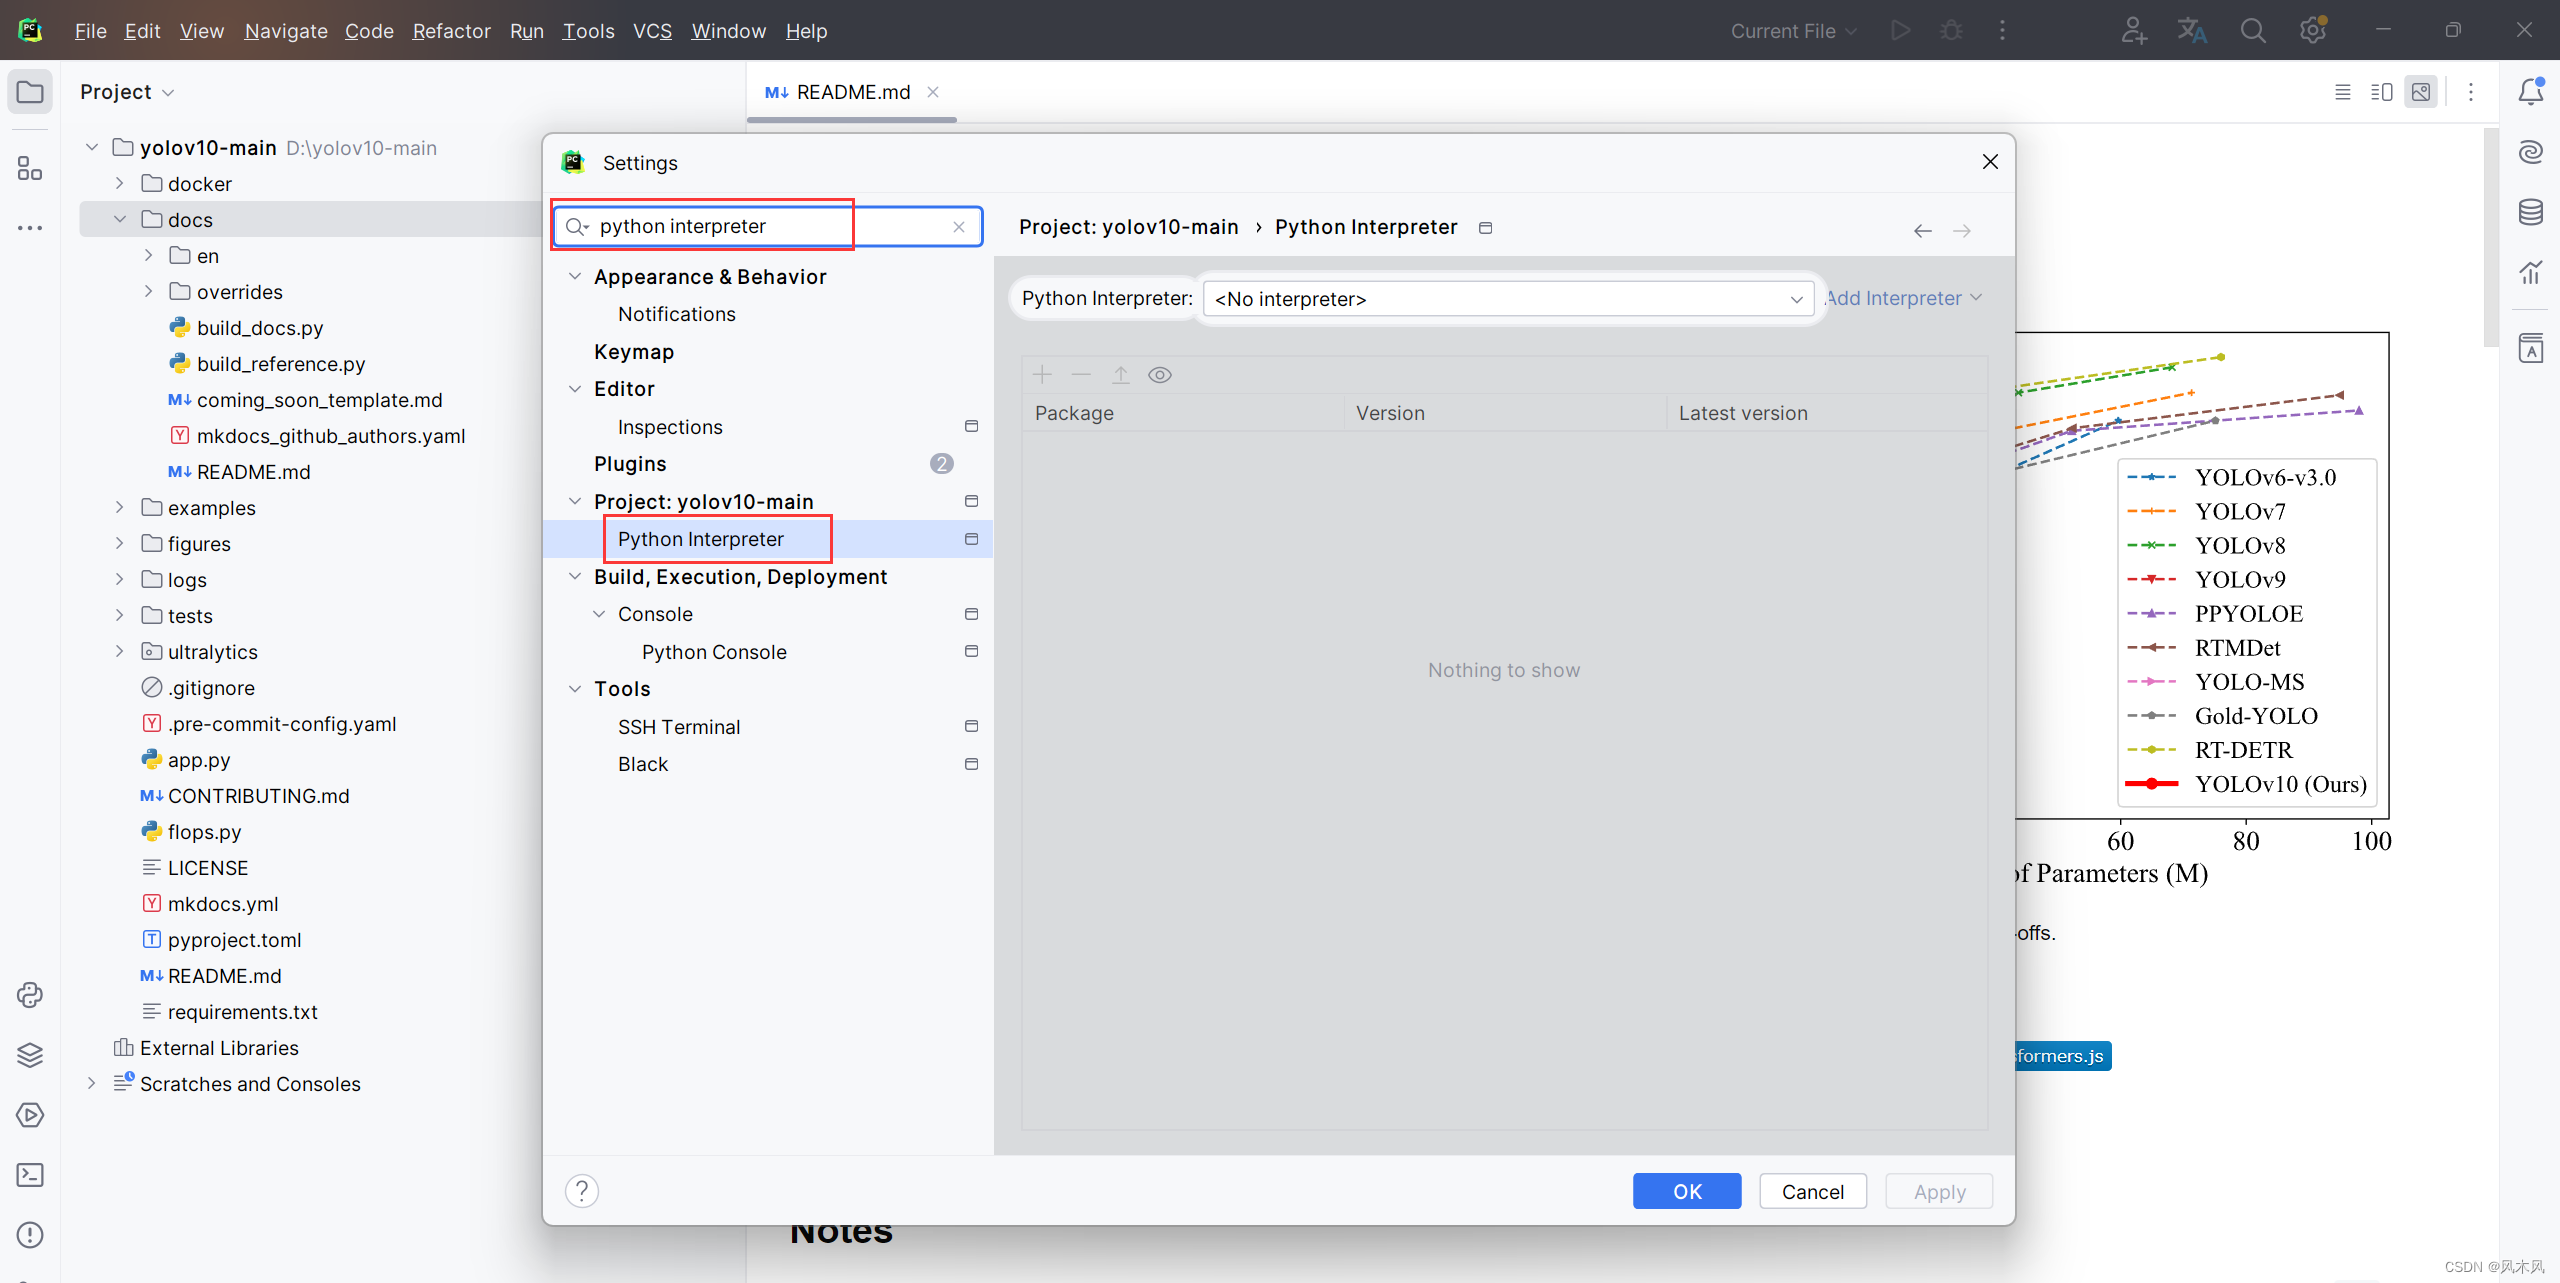Image resolution: width=2560 pixels, height=1283 pixels.
Task: Collapse Build, Execution, Deployment settings group
Action: [x=575, y=576]
